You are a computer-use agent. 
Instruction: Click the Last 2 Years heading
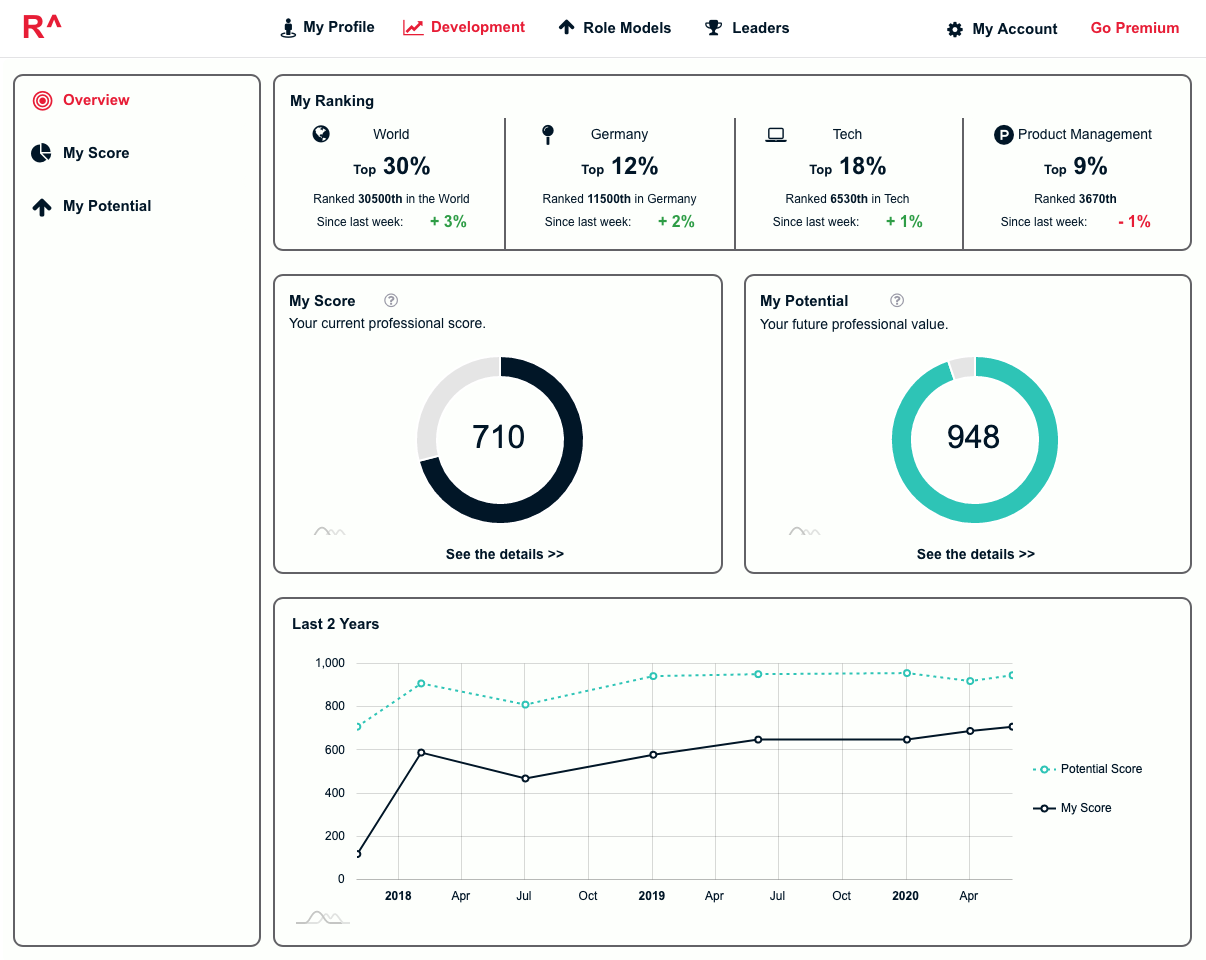click(x=336, y=624)
